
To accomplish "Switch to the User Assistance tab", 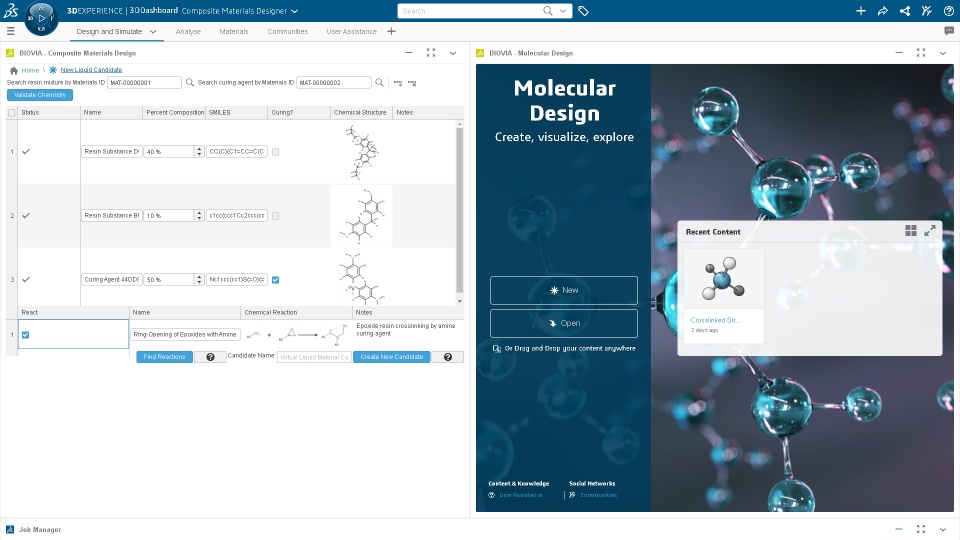I will tap(351, 31).
